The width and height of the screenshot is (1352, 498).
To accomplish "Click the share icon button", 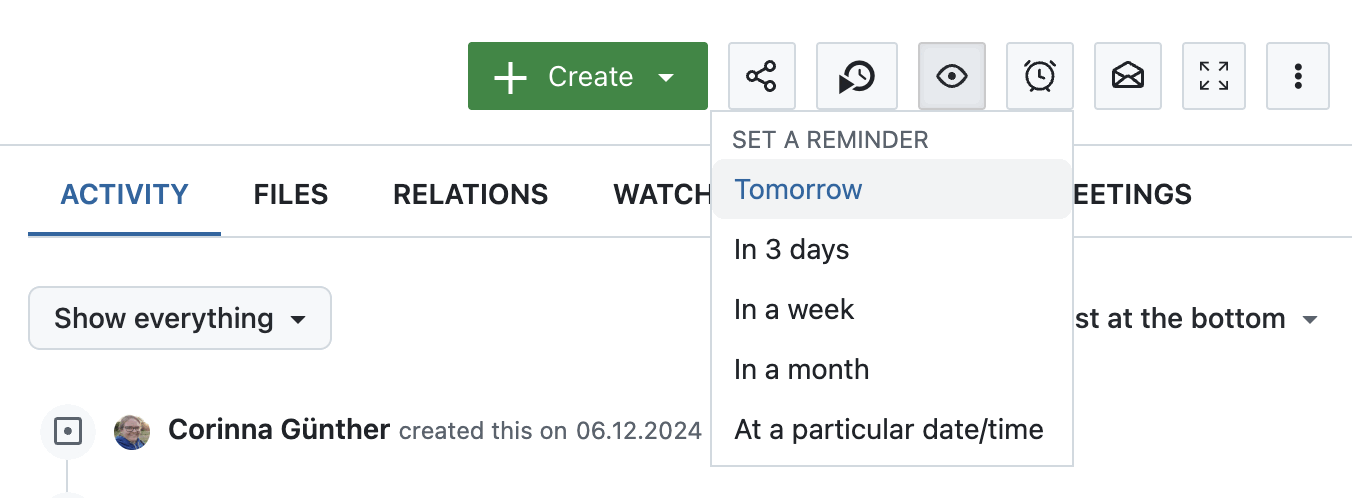I will [x=761, y=76].
